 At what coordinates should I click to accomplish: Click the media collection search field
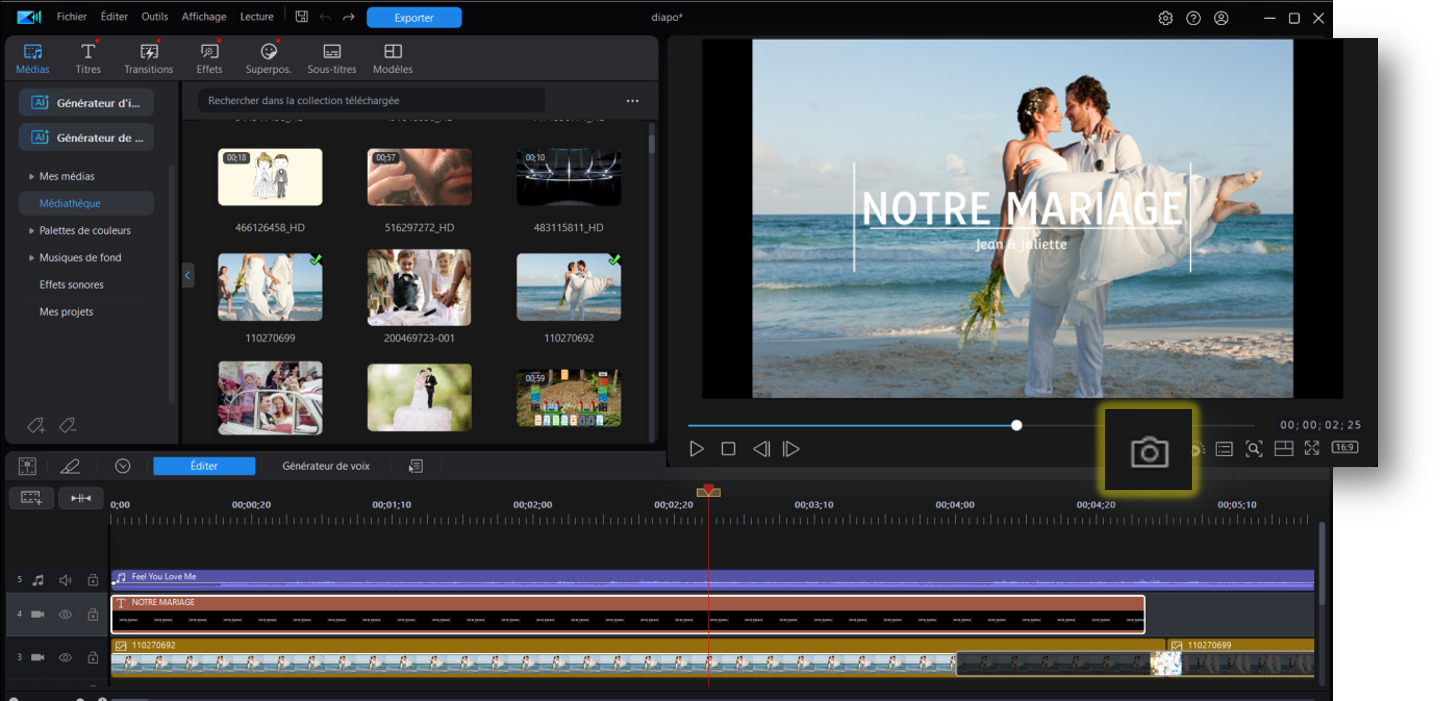[x=372, y=101]
